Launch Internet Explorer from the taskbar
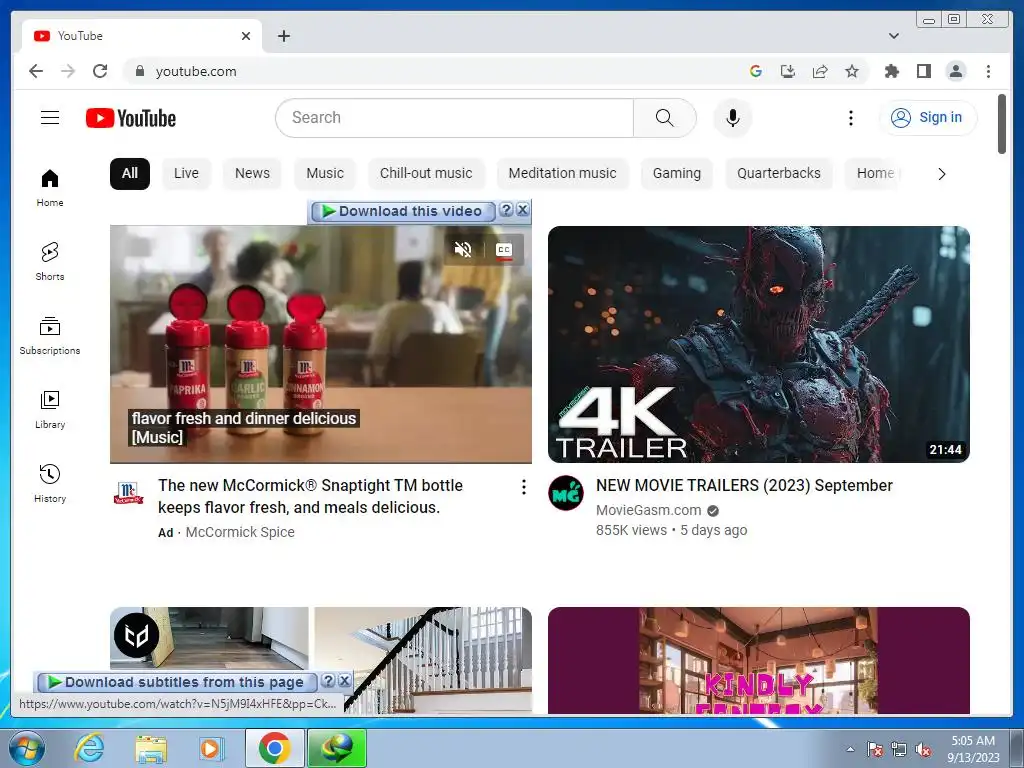 click(x=89, y=748)
